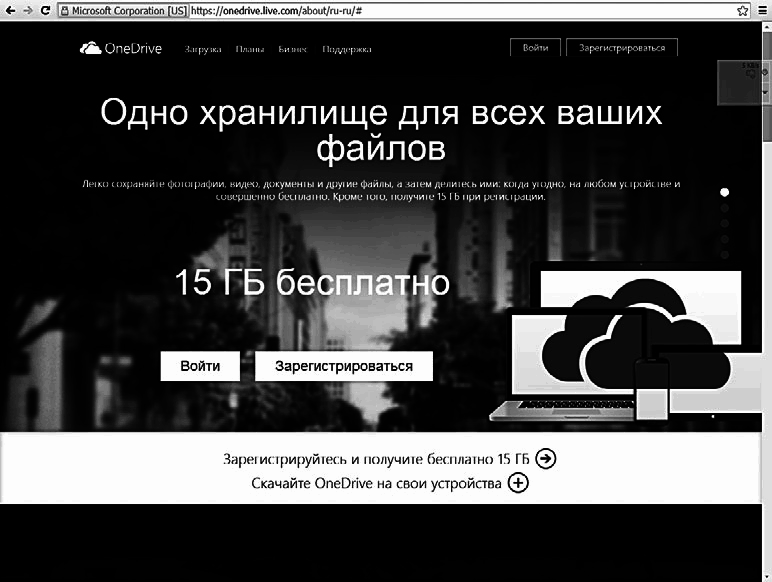Open the browser hamburger menu

pos(763,10)
